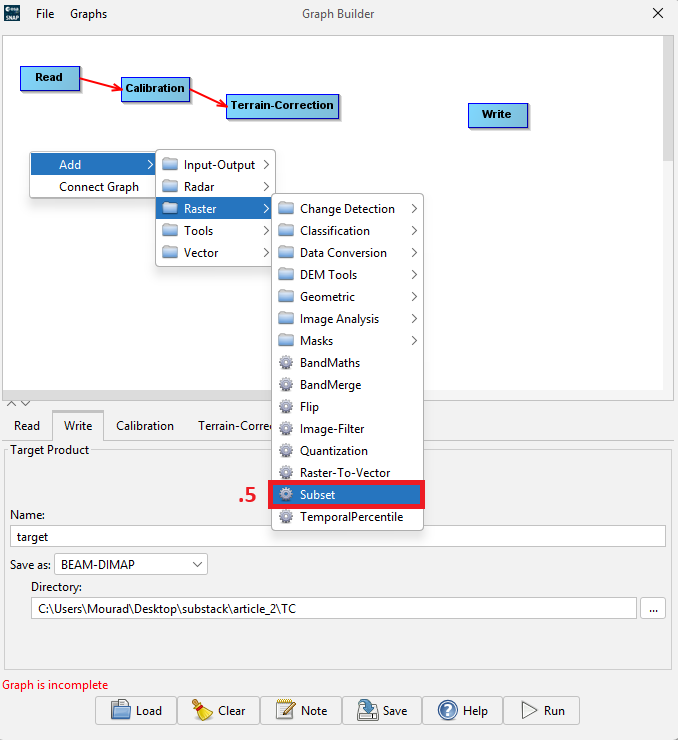Add the Raster-To-Vector operator

347,473
